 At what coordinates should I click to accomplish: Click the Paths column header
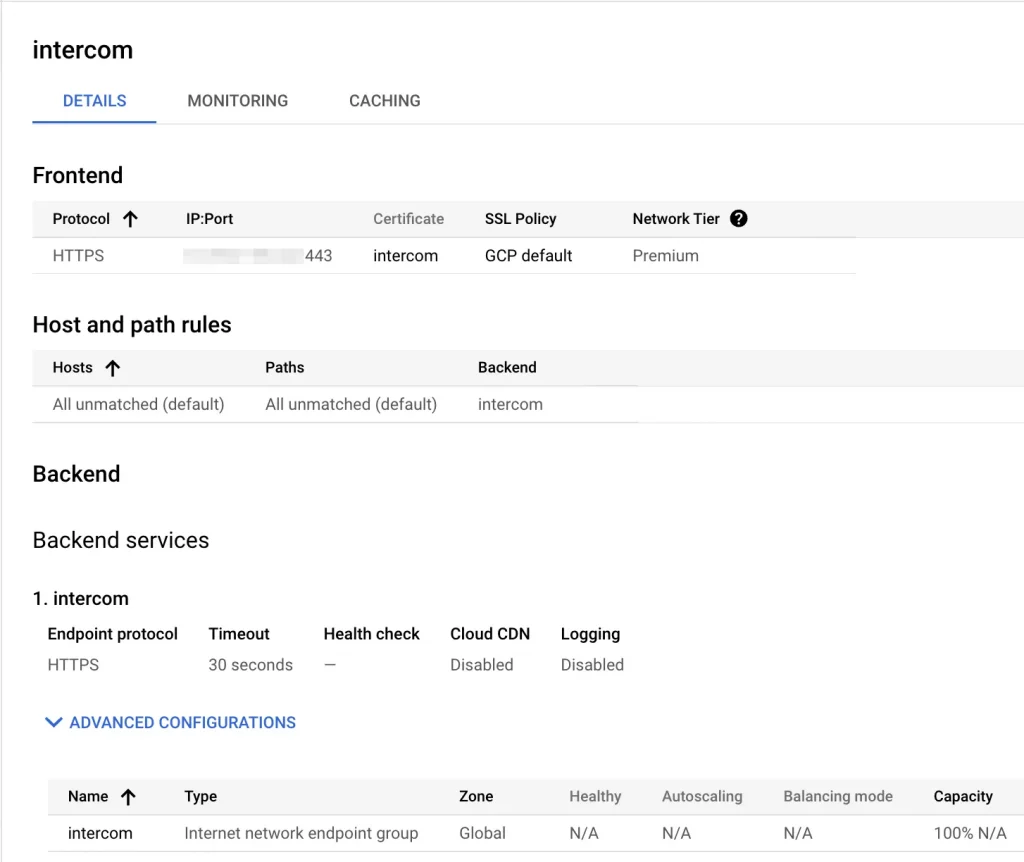click(285, 368)
